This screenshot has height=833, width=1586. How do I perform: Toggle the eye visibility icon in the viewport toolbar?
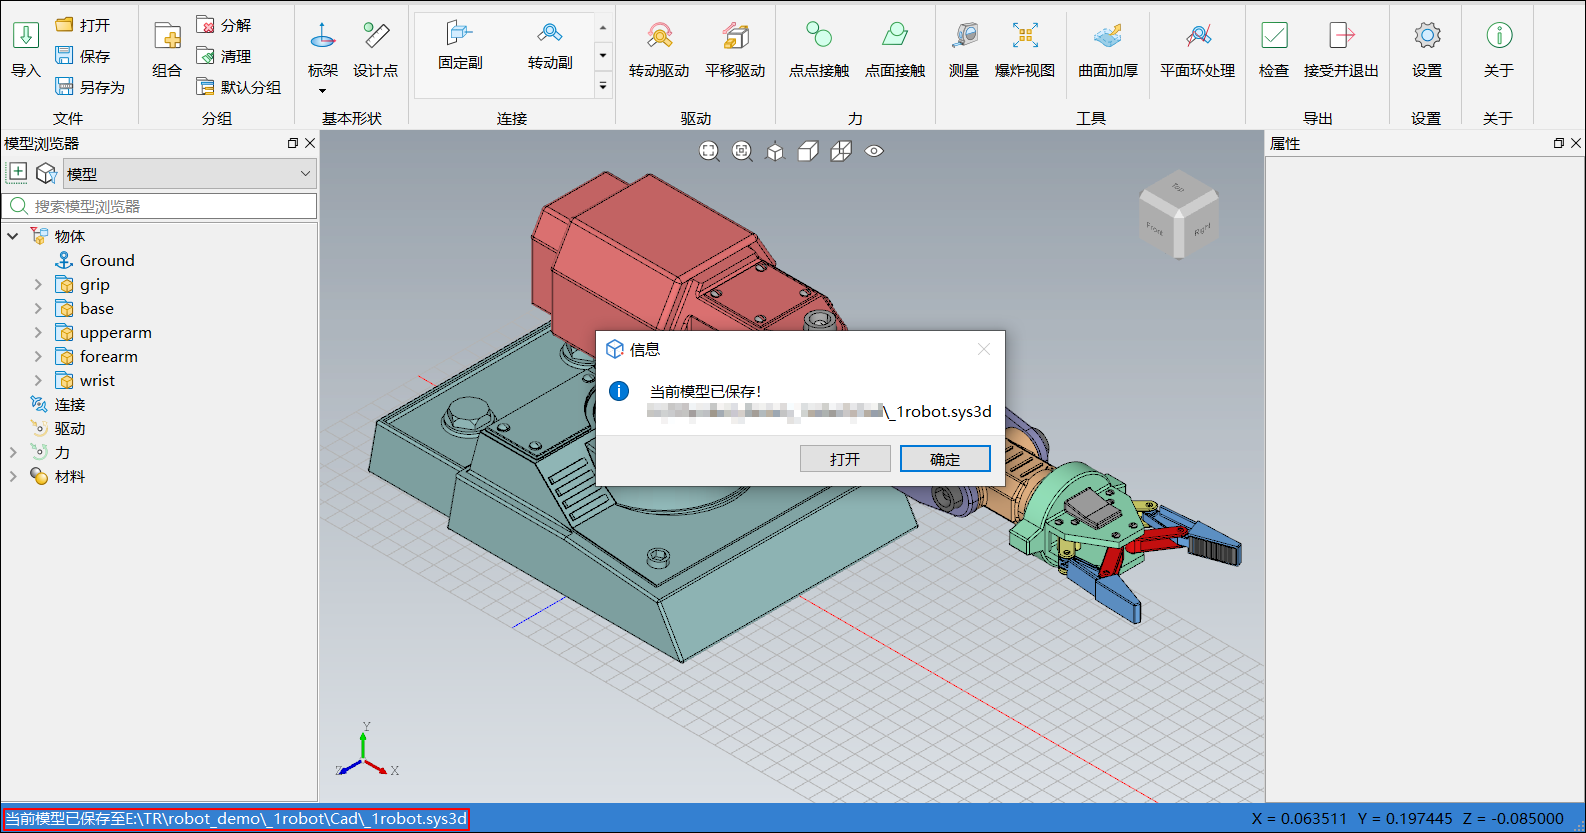(874, 151)
